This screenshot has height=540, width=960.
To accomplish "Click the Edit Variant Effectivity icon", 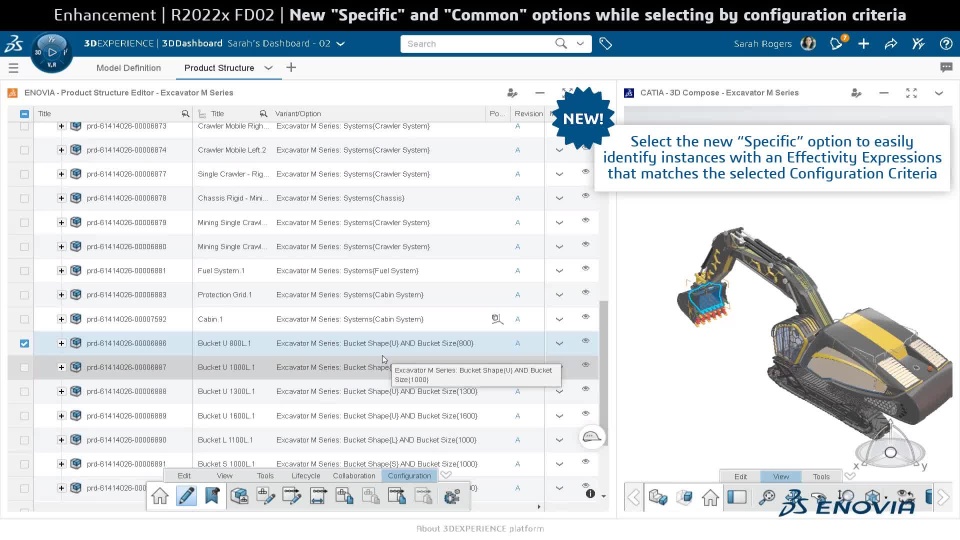I will click(265, 495).
